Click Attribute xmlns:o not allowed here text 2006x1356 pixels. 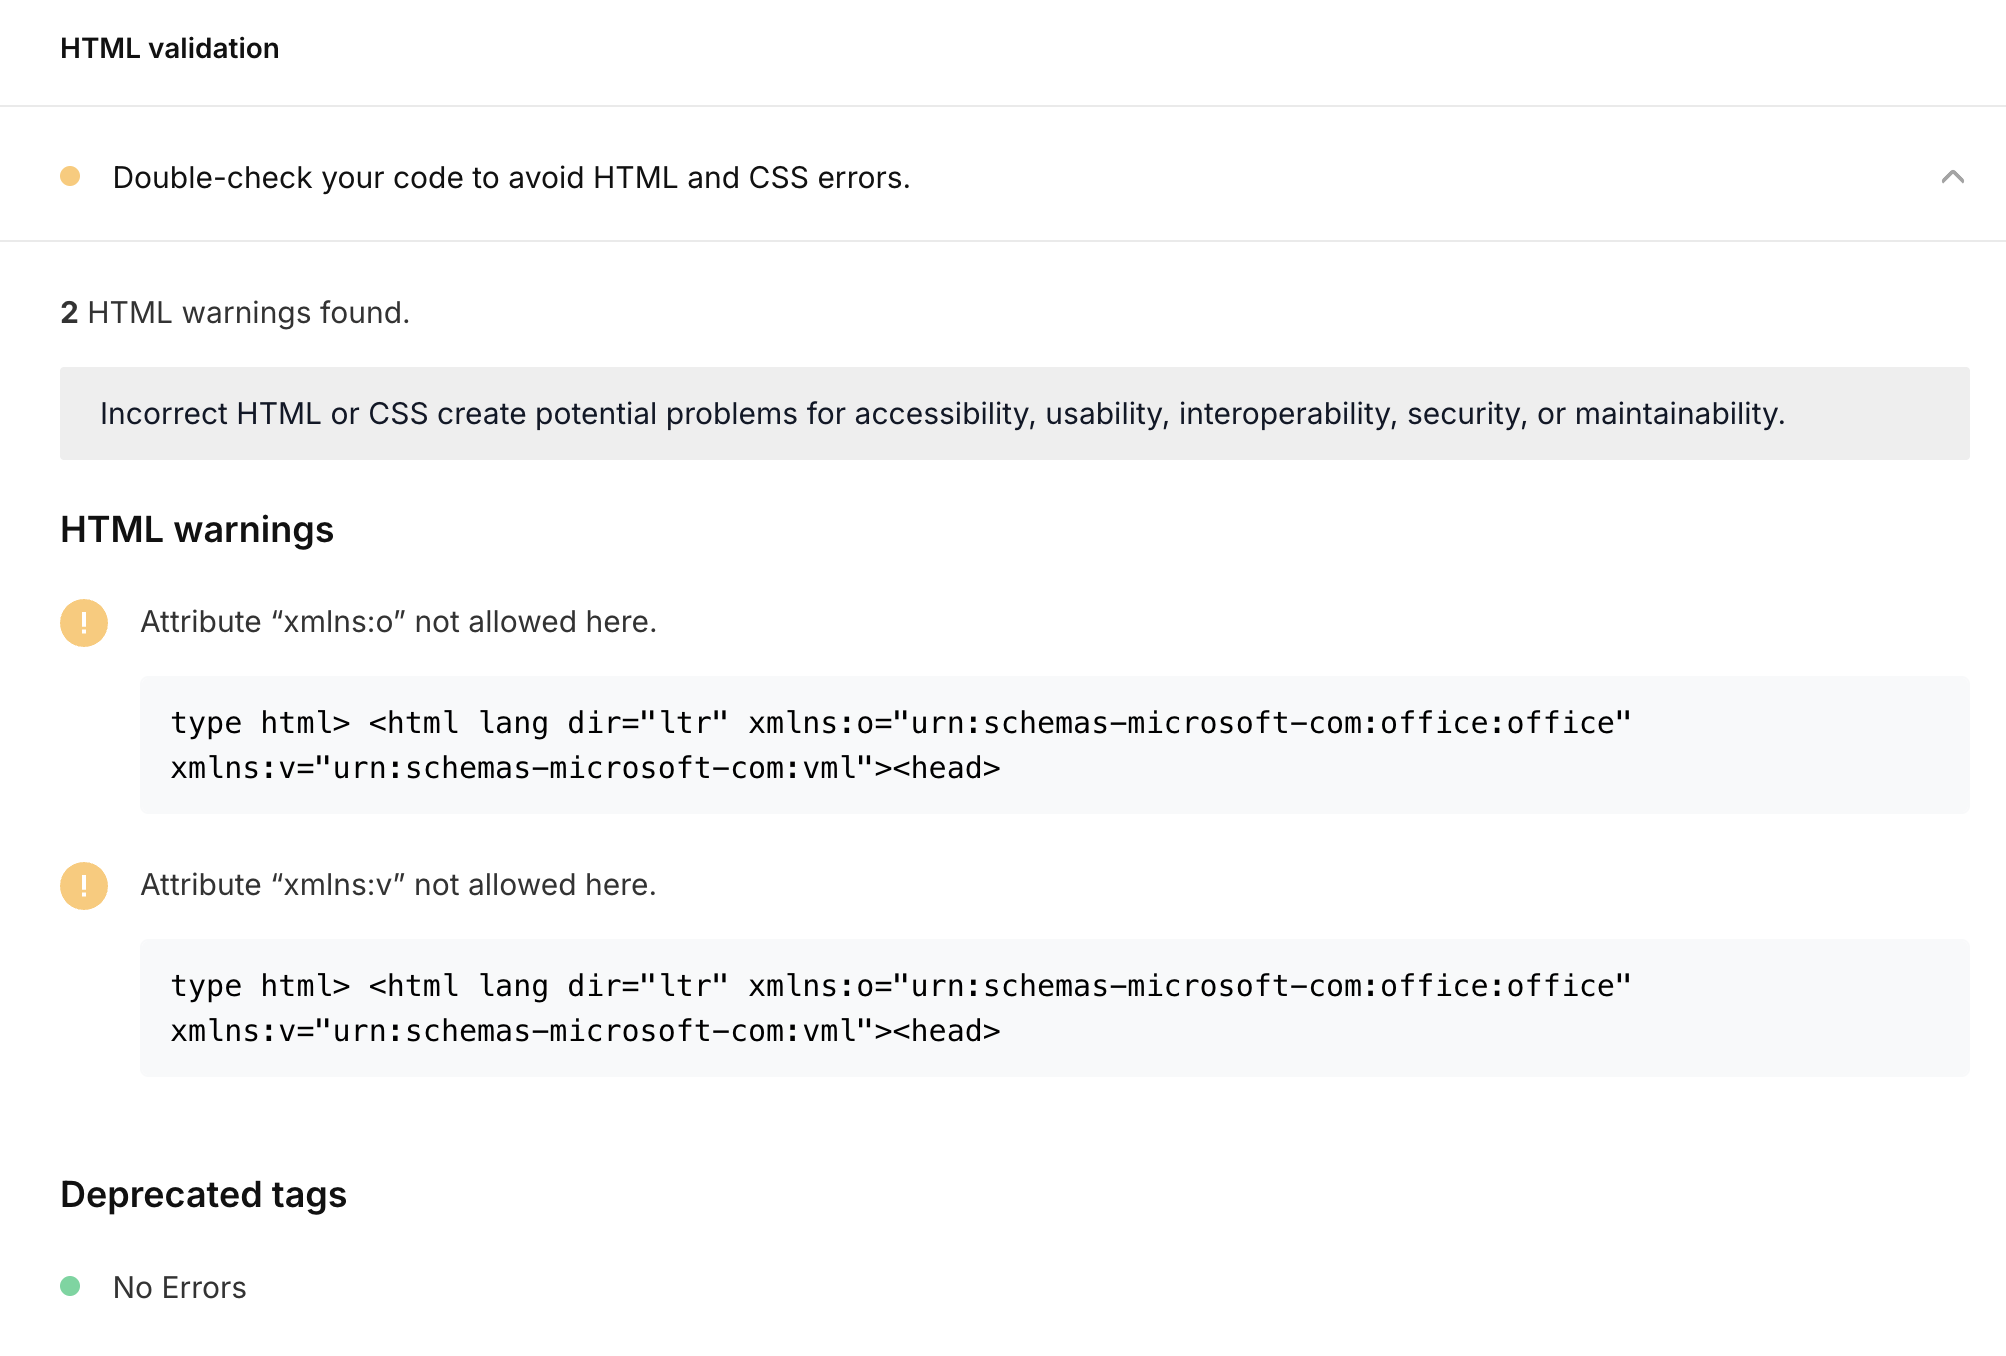(x=398, y=622)
